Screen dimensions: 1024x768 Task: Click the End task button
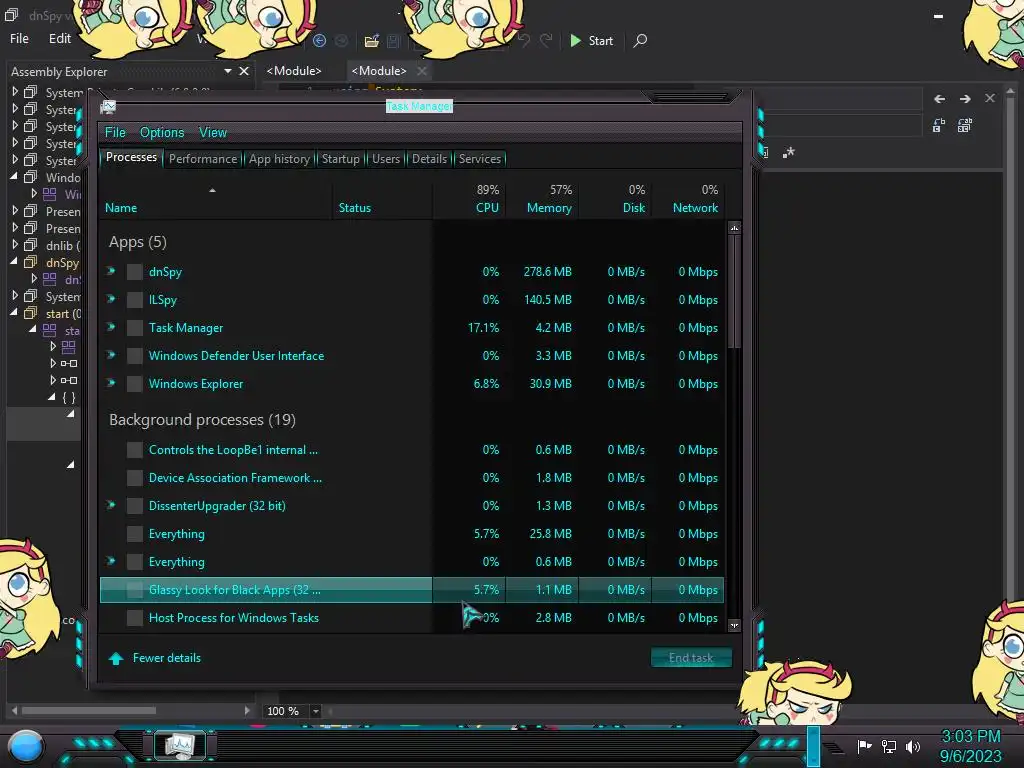[x=691, y=658]
